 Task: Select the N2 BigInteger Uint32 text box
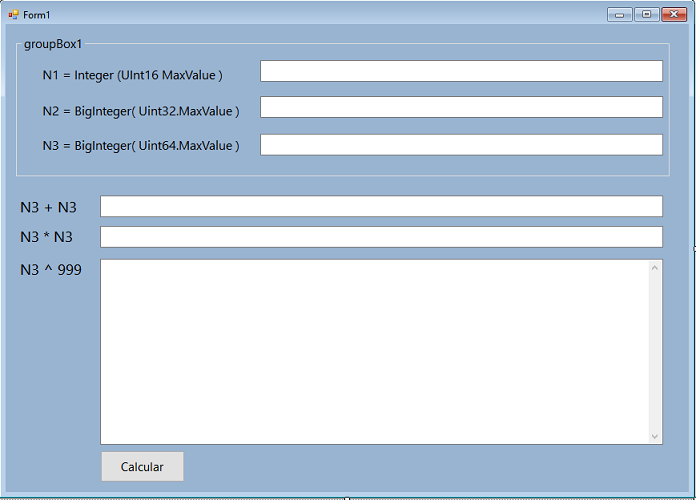[461, 107]
